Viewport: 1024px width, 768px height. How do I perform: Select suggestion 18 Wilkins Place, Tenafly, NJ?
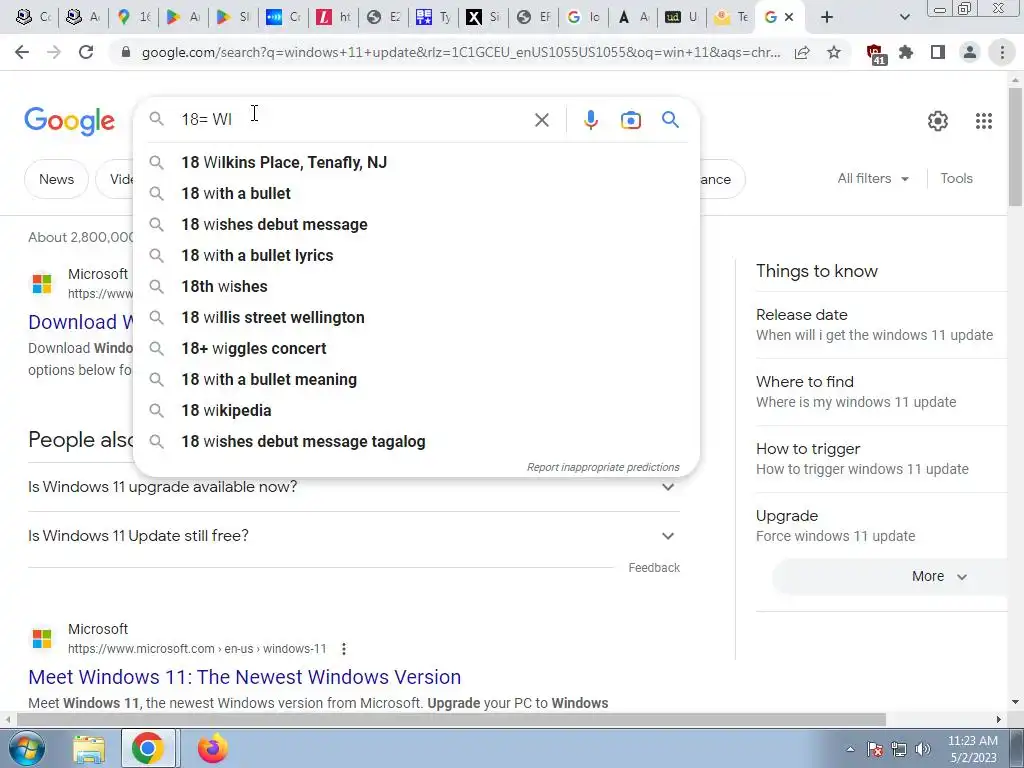point(416,163)
